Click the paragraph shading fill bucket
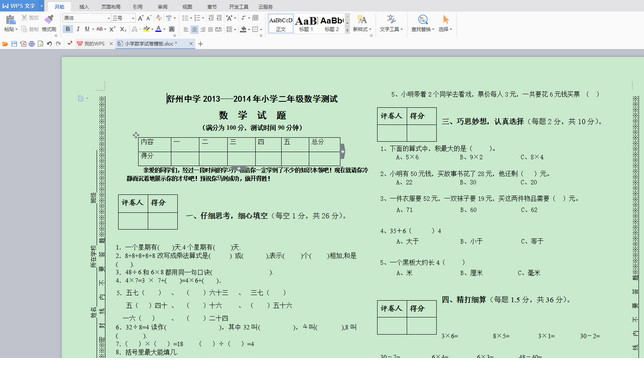Screen dimensions: 644x372 pyautogui.click(x=243, y=29)
